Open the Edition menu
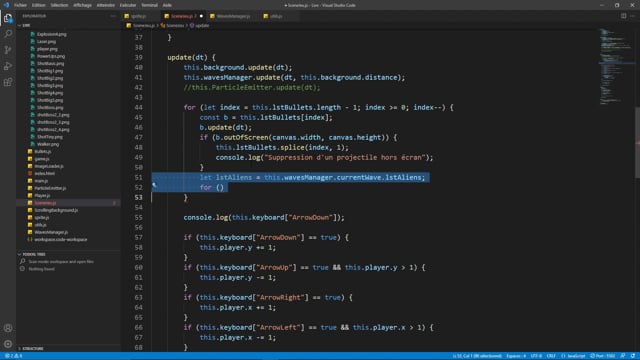This screenshot has width=640, height=360. pos(38,5)
